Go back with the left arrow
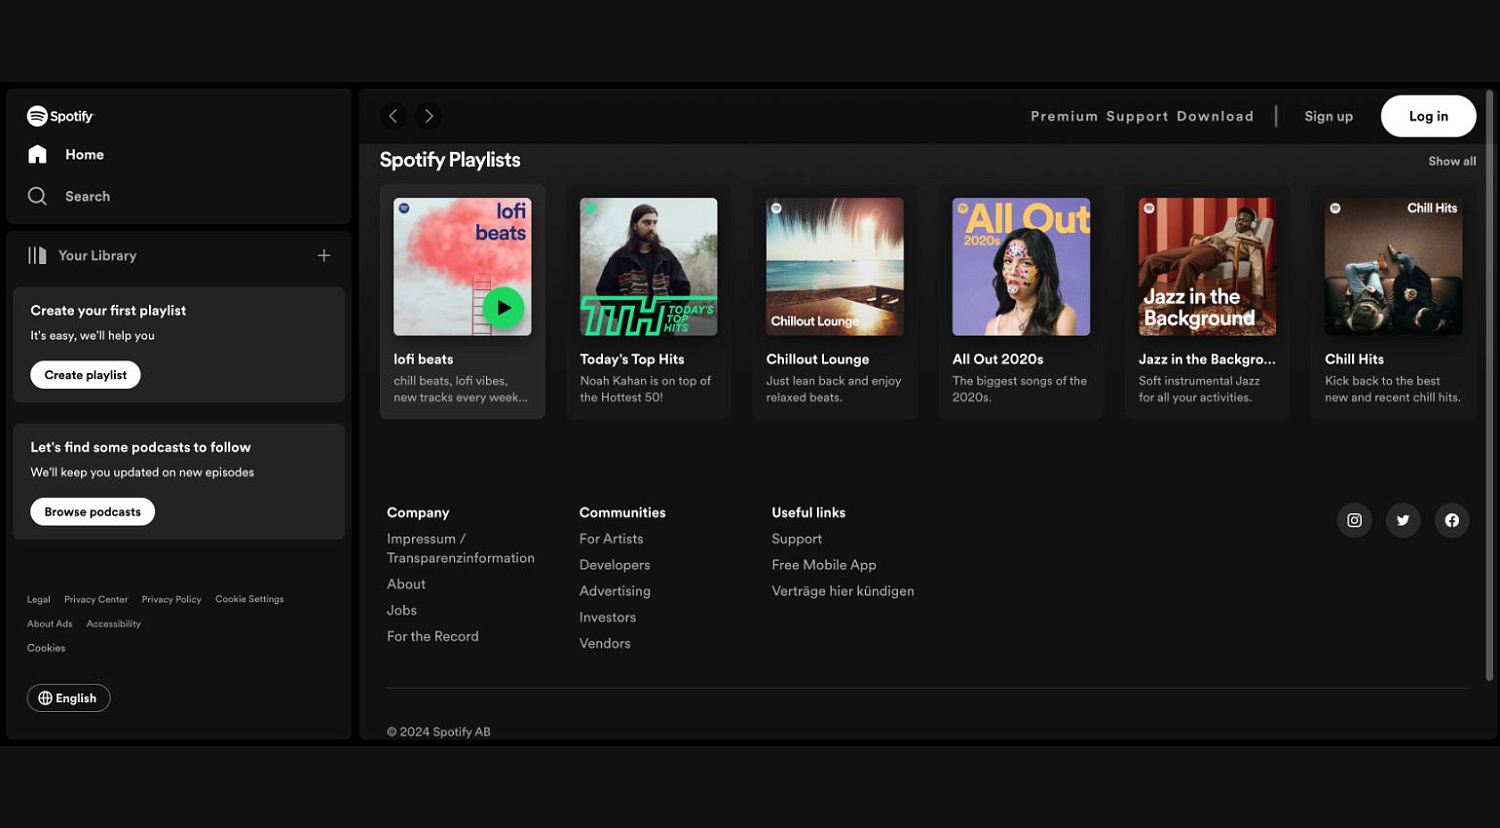Screen dimensions: 1500x828 pos(393,116)
